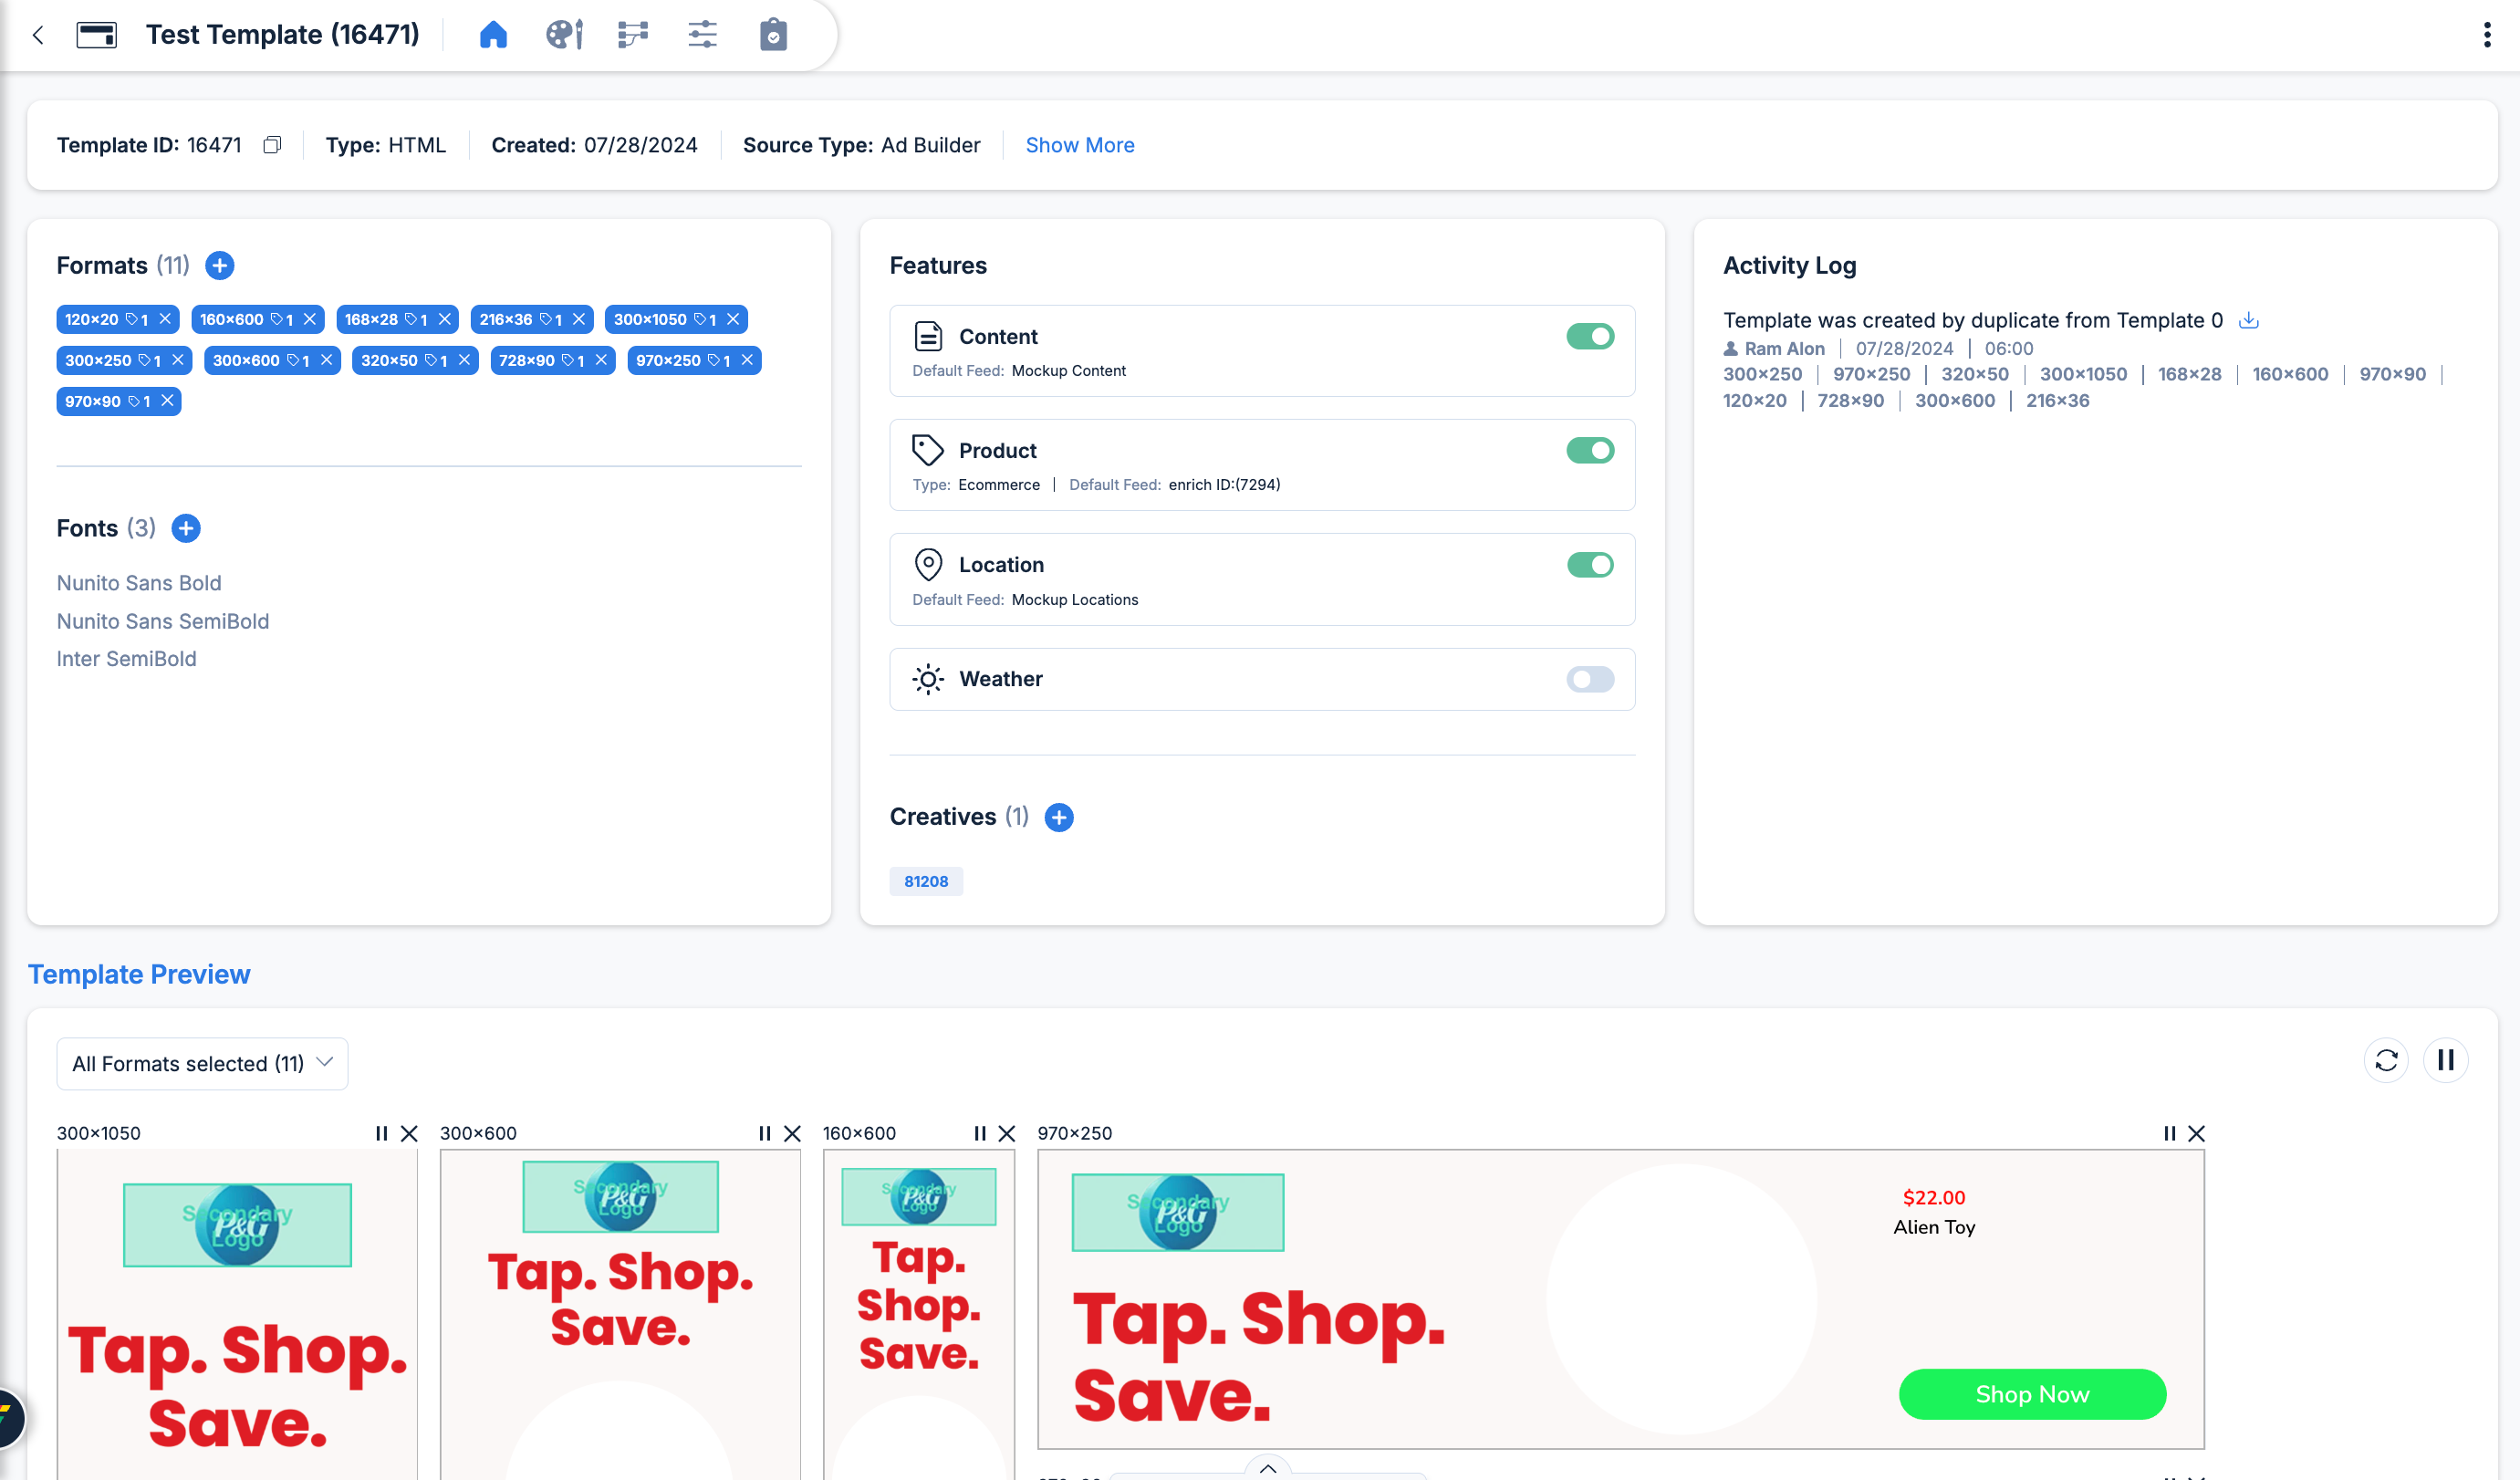The image size is (2520, 1480).
Task: Close the 300×600 preview
Action: pos(792,1133)
